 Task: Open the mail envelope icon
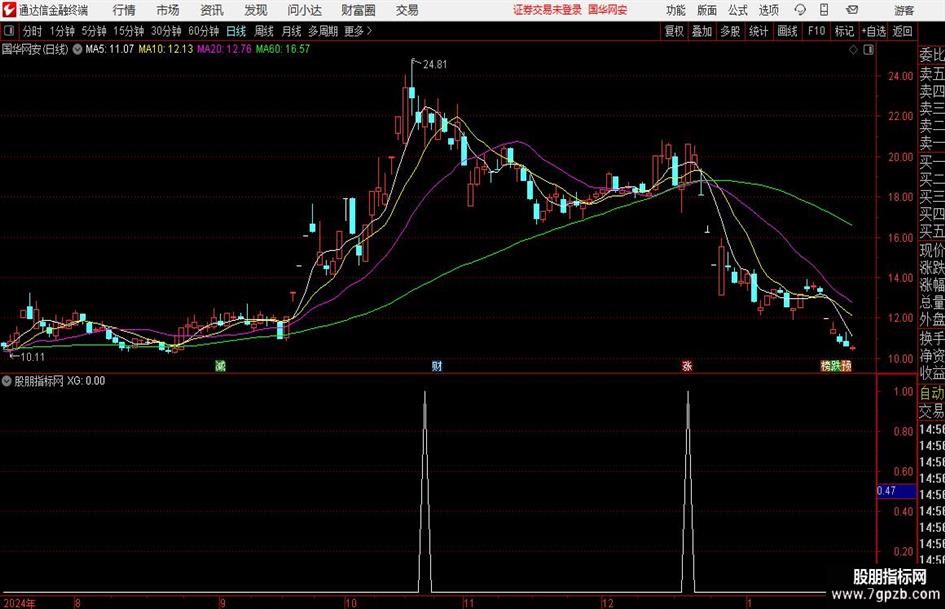(852, 10)
